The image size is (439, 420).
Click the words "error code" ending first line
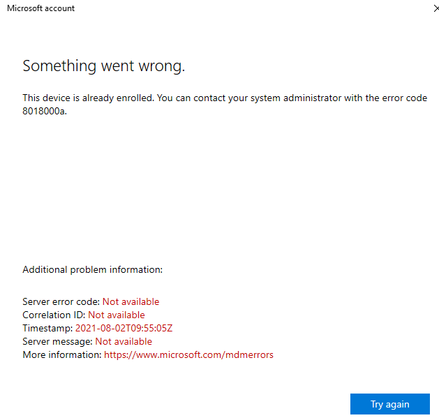405,98
